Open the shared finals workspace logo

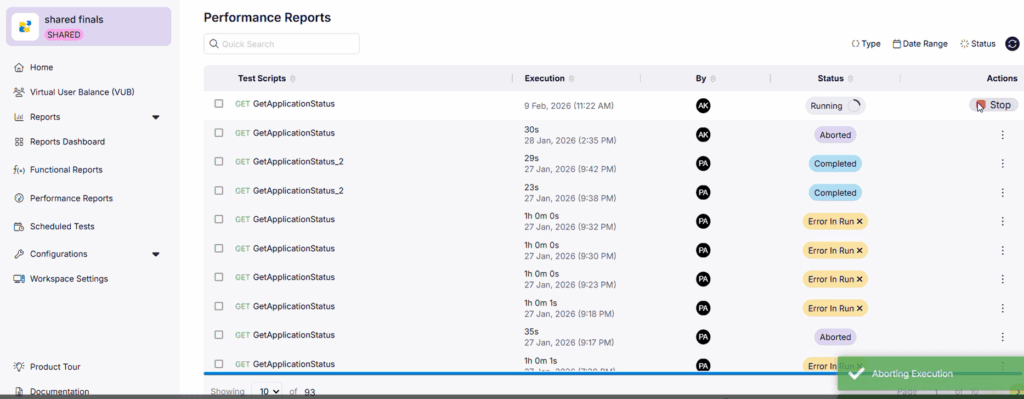coord(25,27)
